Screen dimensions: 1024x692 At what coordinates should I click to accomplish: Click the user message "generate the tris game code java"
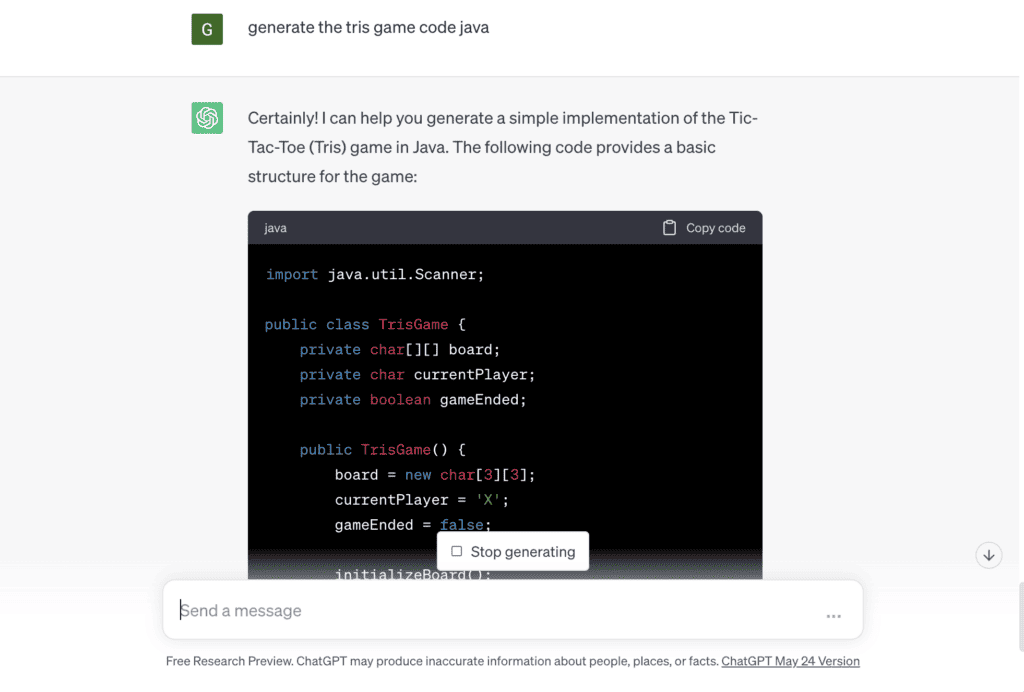pyautogui.click(x=368, y=27)
